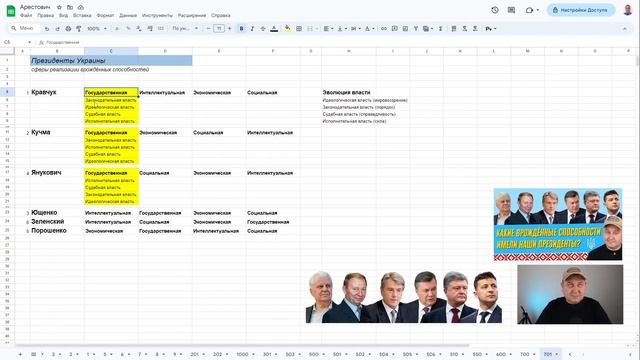This screenshot has height=360, width=640.
Task: Click the move-to-folder icon beside title
Action: (70, 7)
